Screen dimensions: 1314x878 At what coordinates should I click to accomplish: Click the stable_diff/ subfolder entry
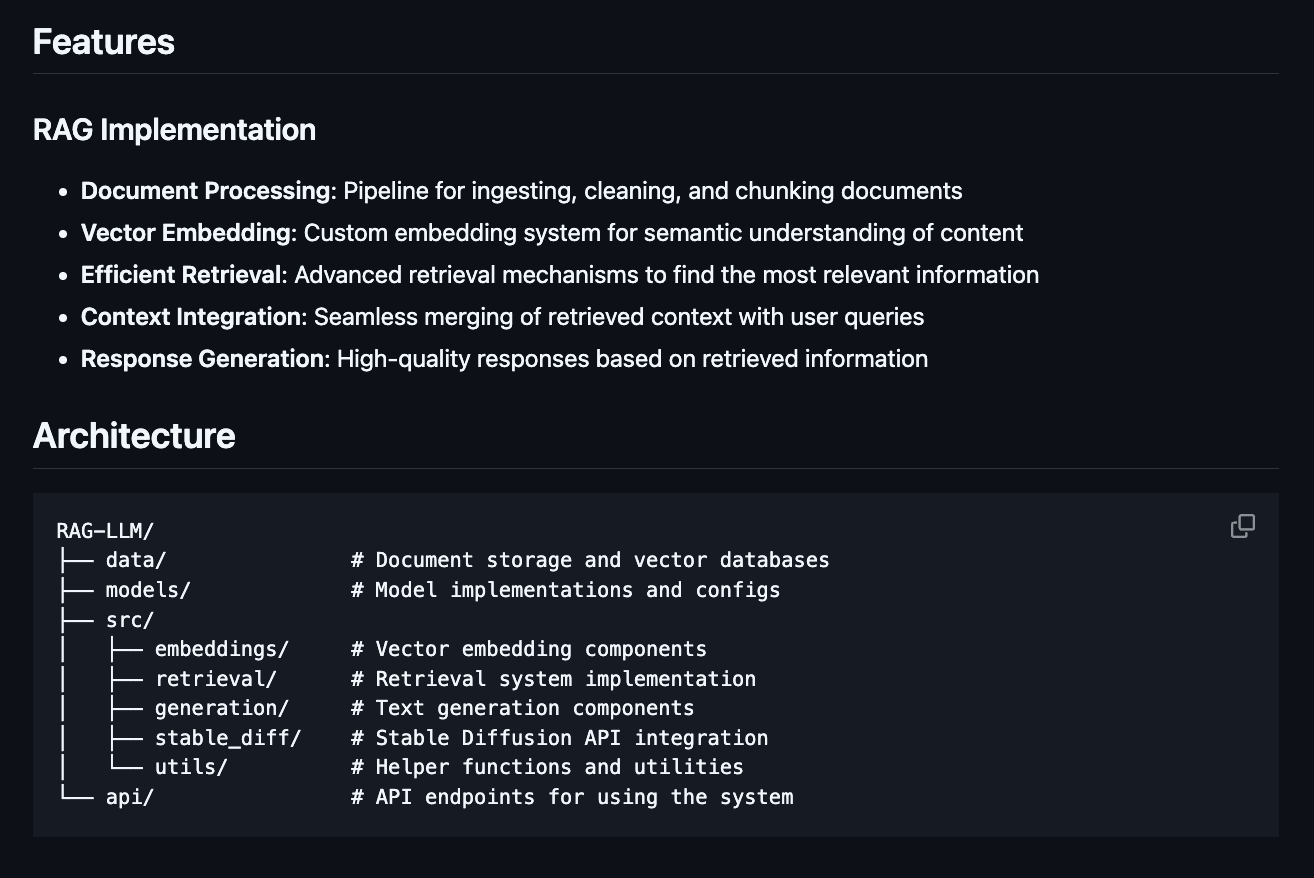click(228, 738)
